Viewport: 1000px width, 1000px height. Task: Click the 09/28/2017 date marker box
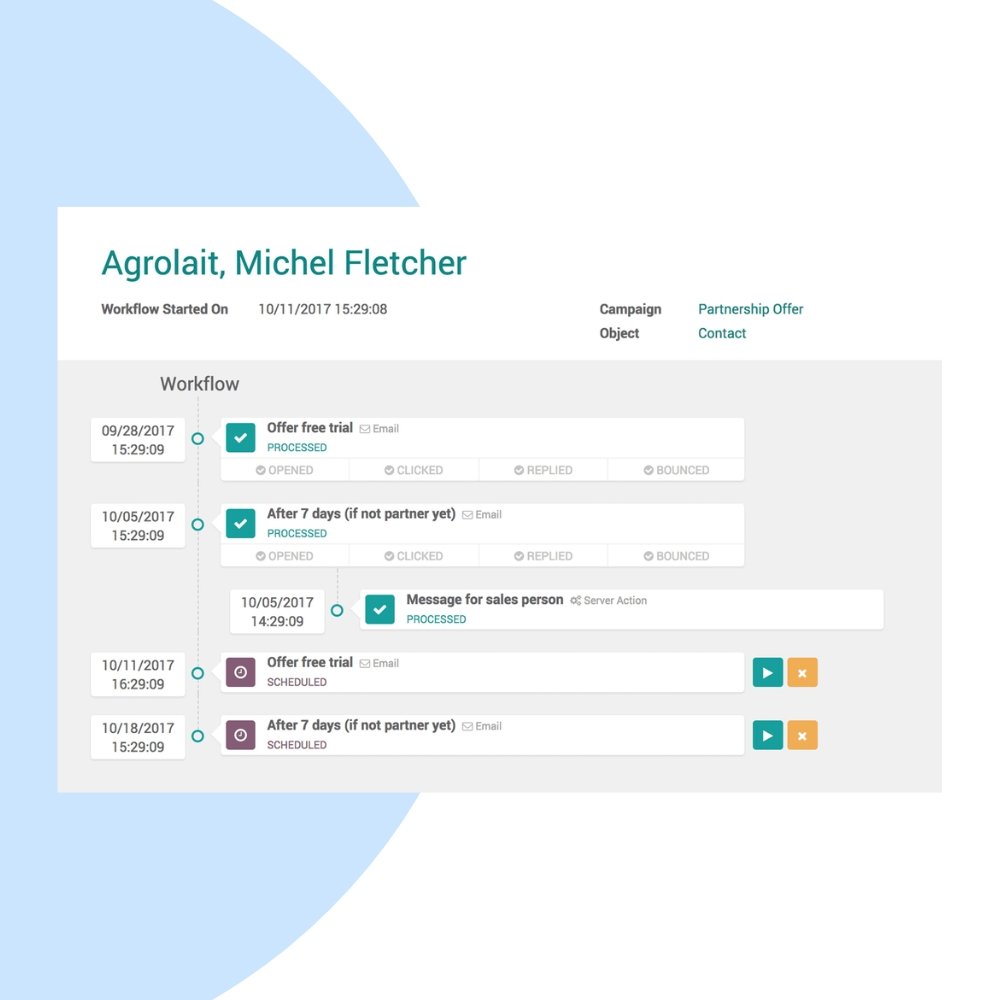(x=138, y=438)
